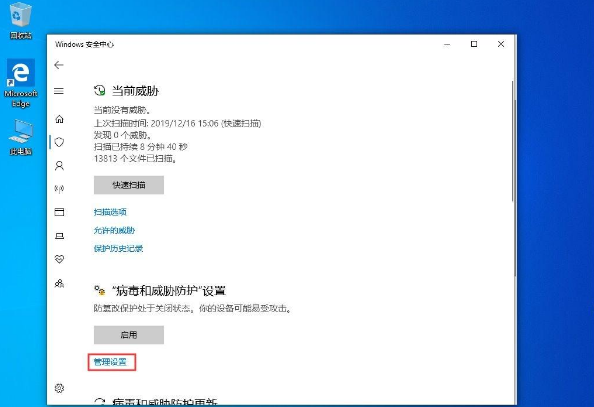Click 快速扫描 button

129,185
